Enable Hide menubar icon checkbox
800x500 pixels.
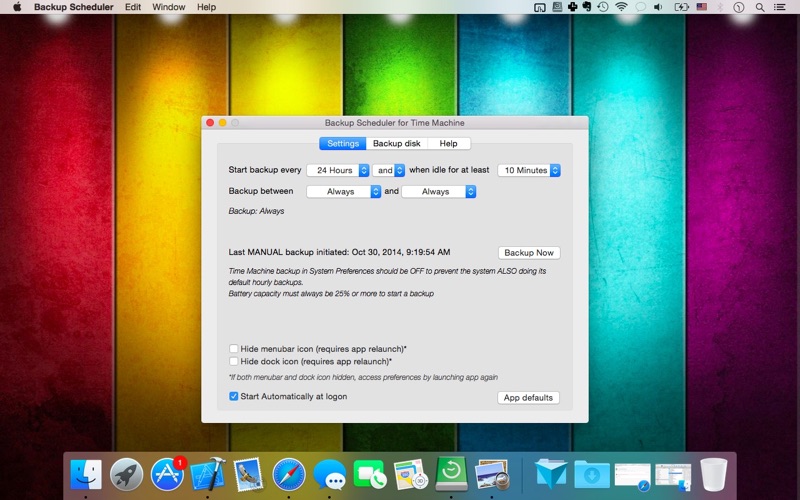pos(234,348)
